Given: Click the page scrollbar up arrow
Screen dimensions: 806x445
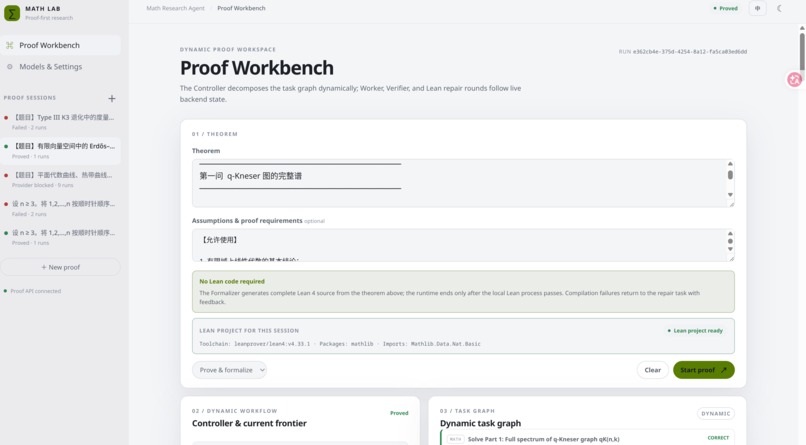Looking at the screenshot, I should pos(802,28).
